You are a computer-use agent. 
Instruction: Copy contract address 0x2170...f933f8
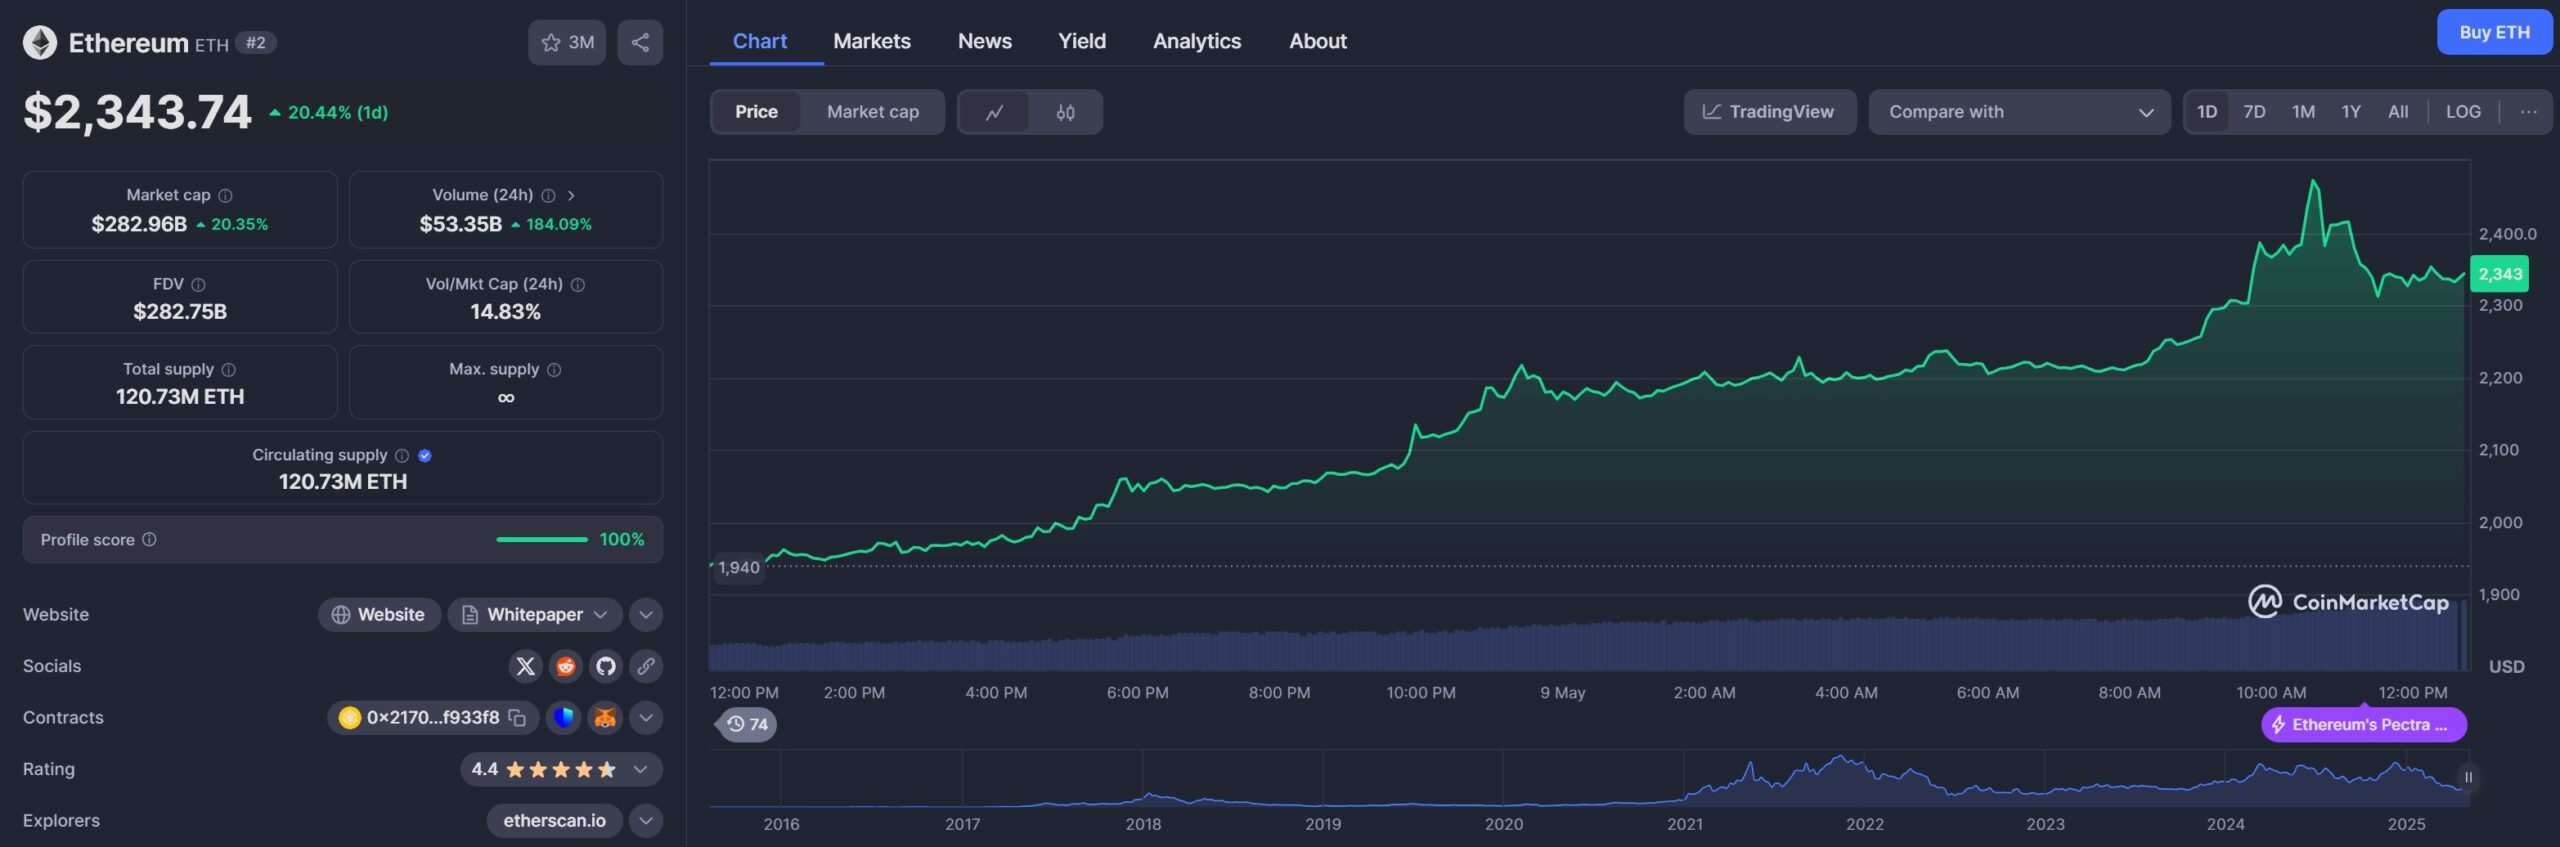[517, 718]
